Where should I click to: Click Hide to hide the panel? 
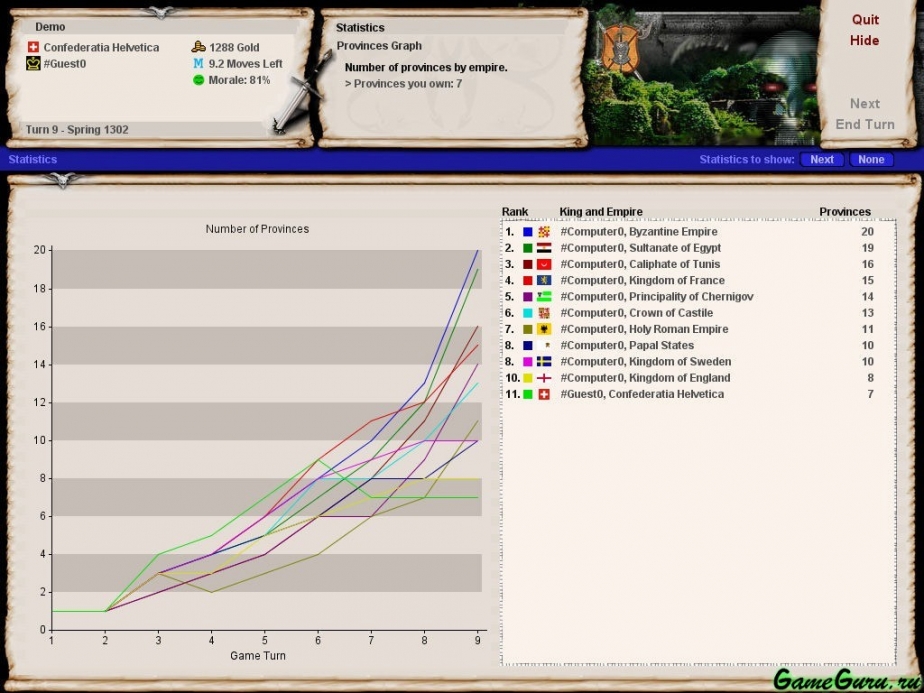(x=864, y=41)
